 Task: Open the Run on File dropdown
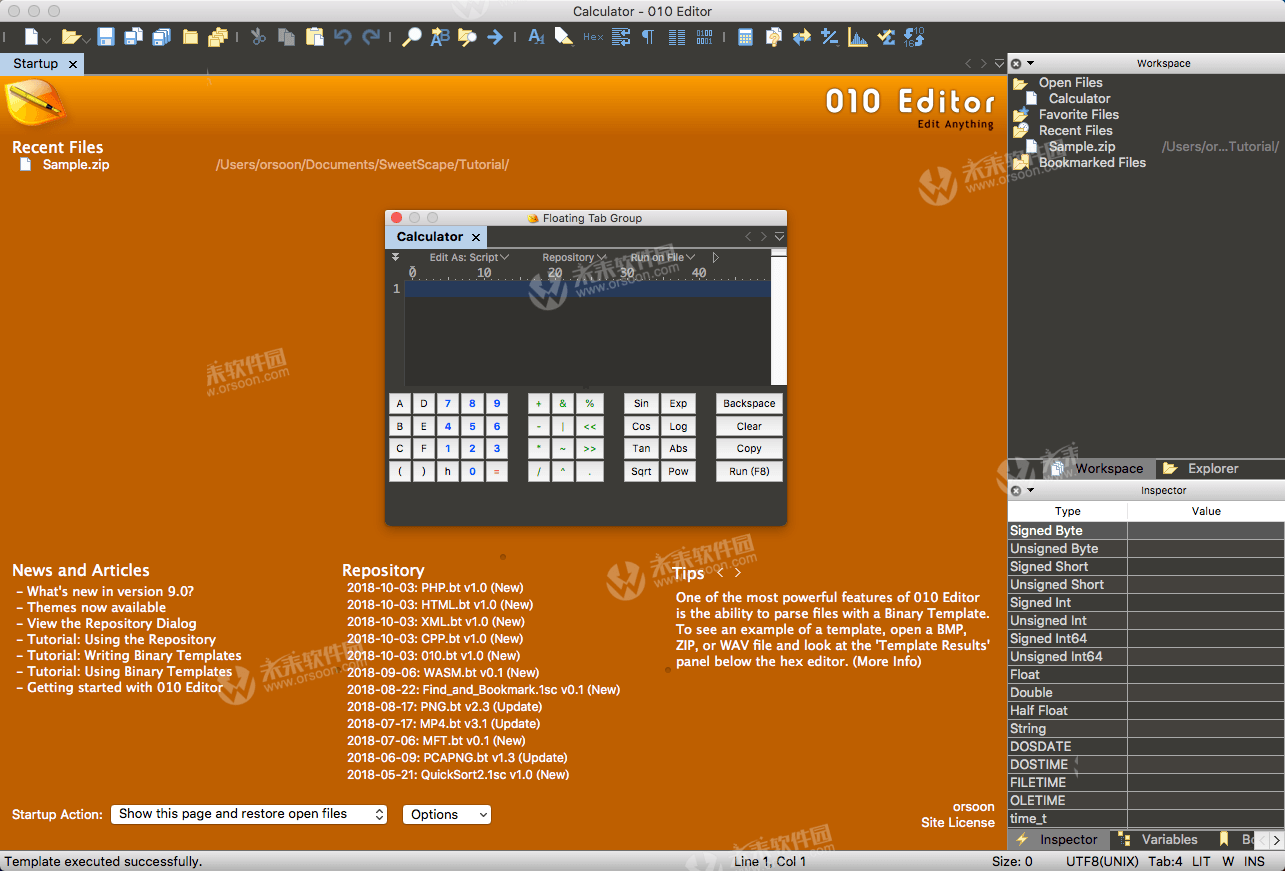coord(662,258)
